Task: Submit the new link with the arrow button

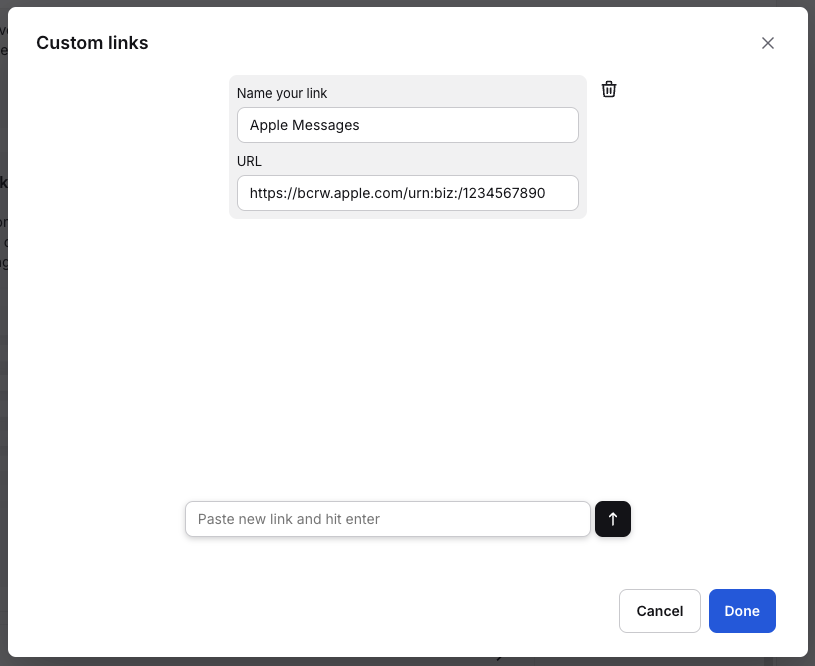Action: click(x=613, y=519)
